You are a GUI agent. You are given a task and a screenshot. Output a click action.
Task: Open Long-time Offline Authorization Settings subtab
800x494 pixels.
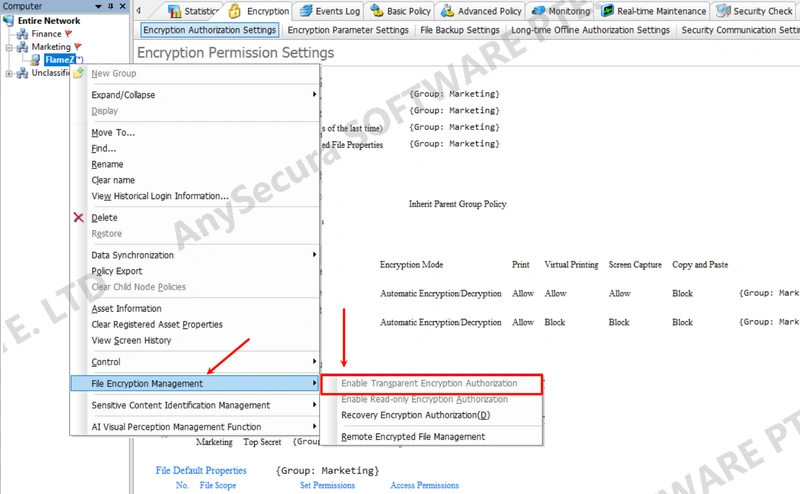(590, 30)
